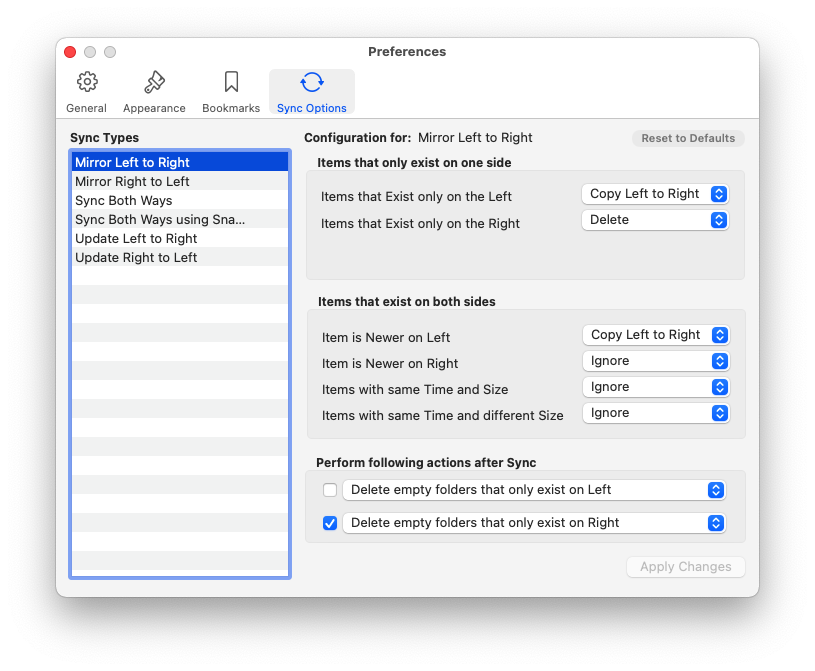815x671 pixels.
Task: Click the red close window button
Action: click(70, 52)
